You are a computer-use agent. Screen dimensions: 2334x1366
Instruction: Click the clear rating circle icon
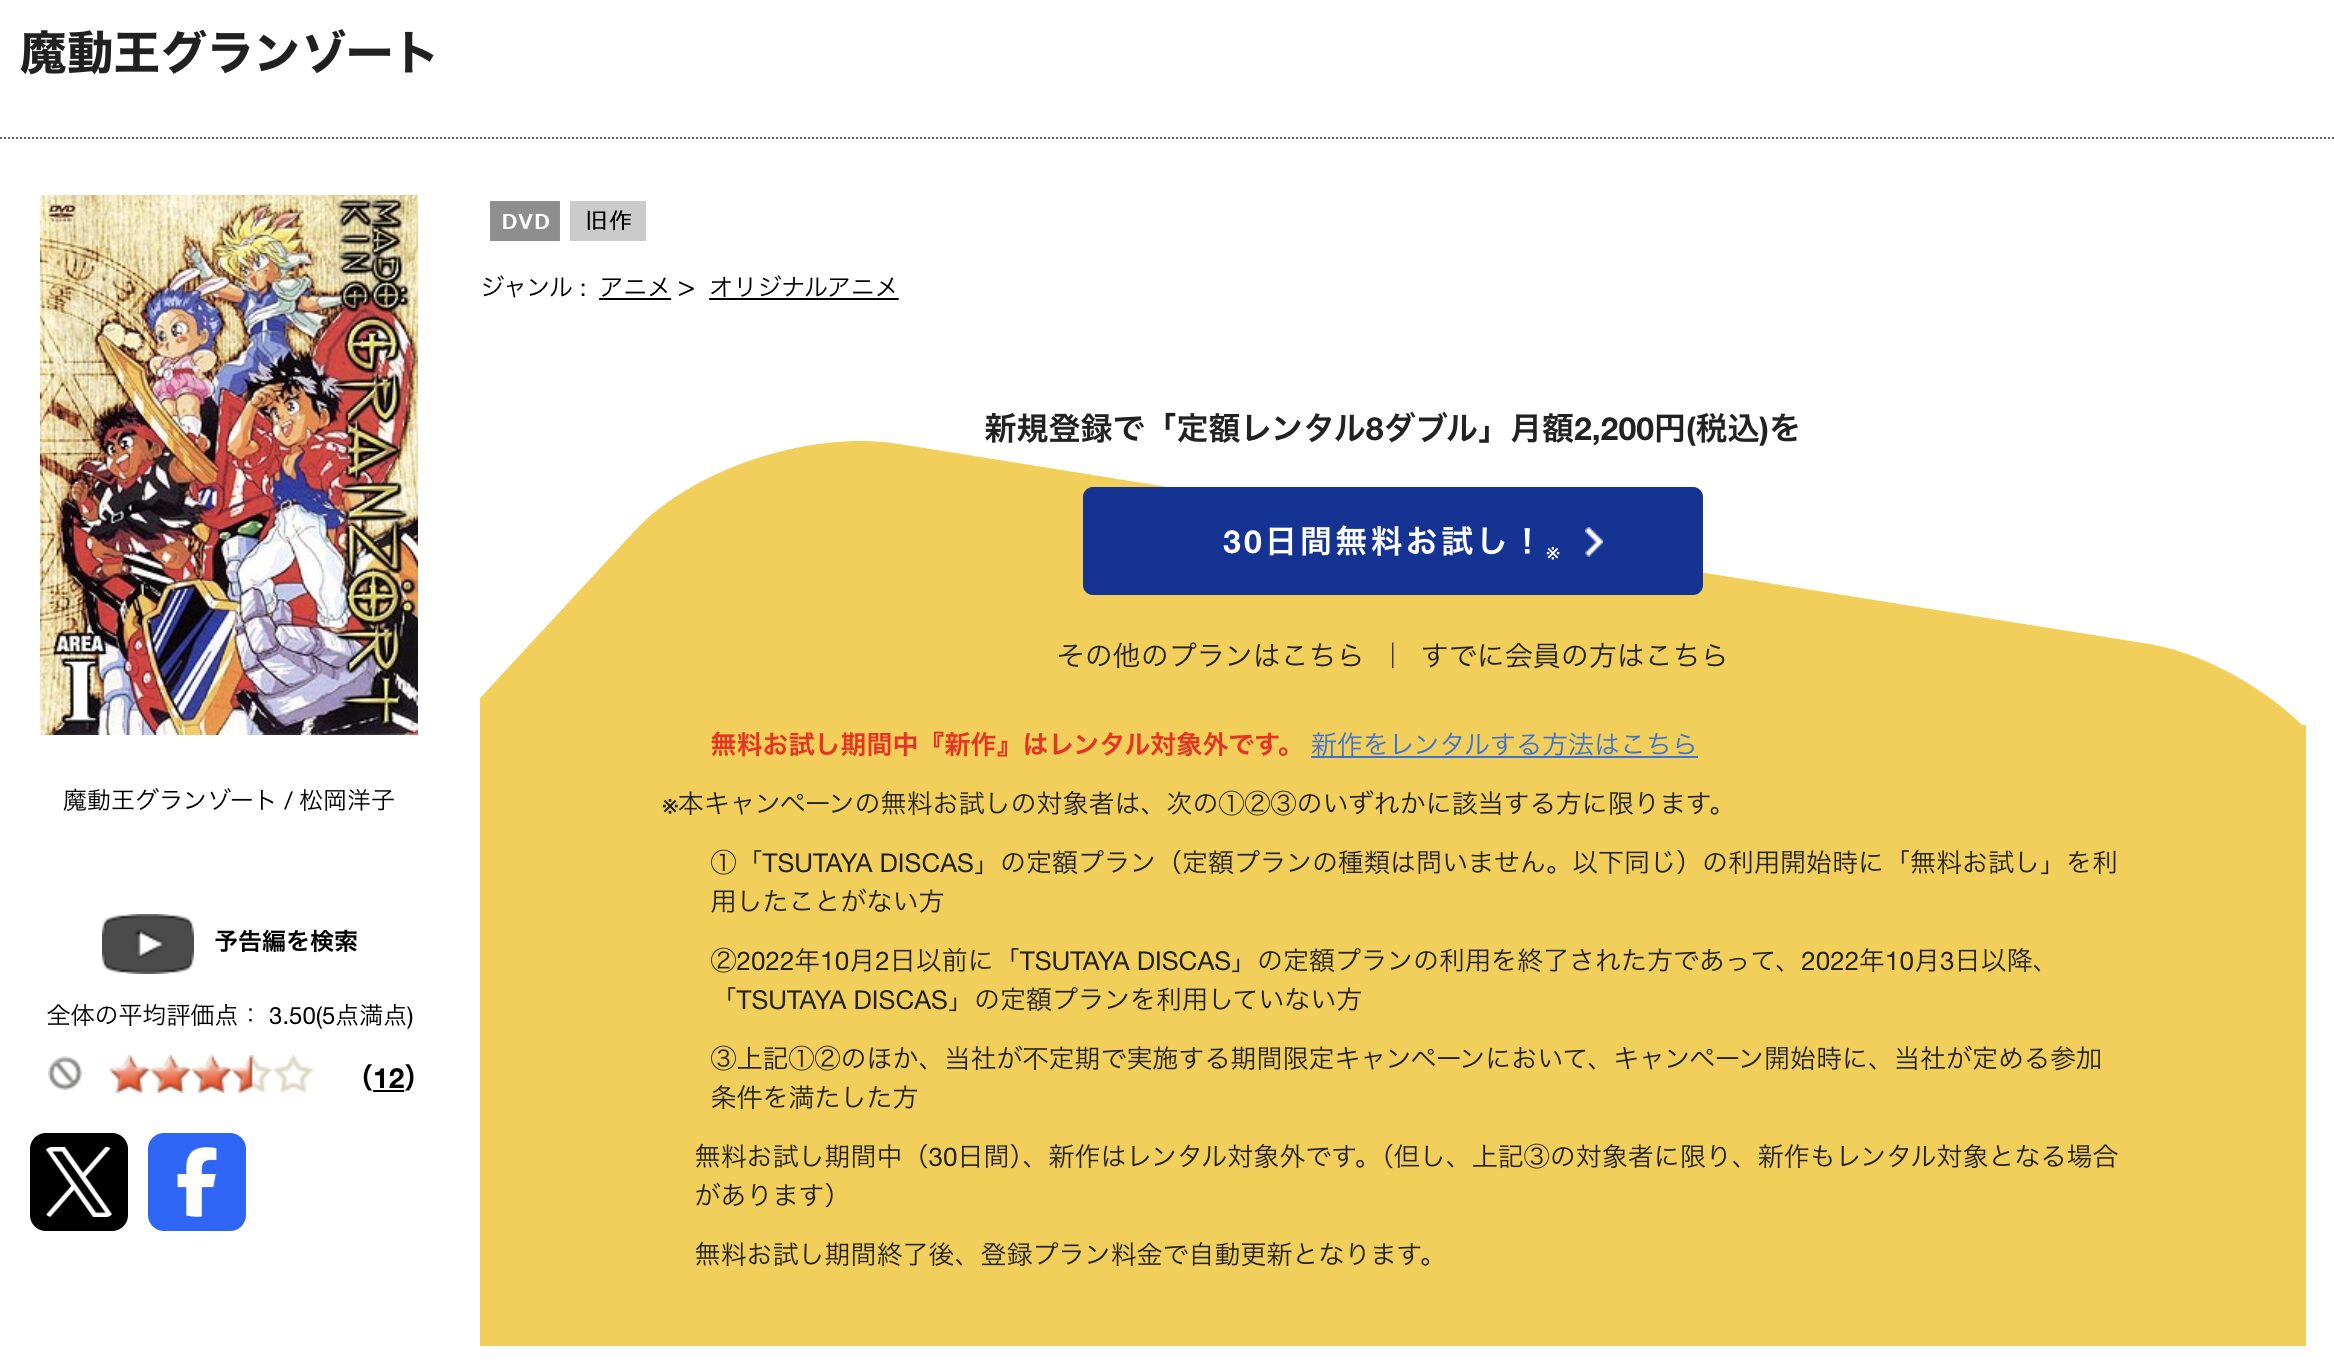[65, 1074]
